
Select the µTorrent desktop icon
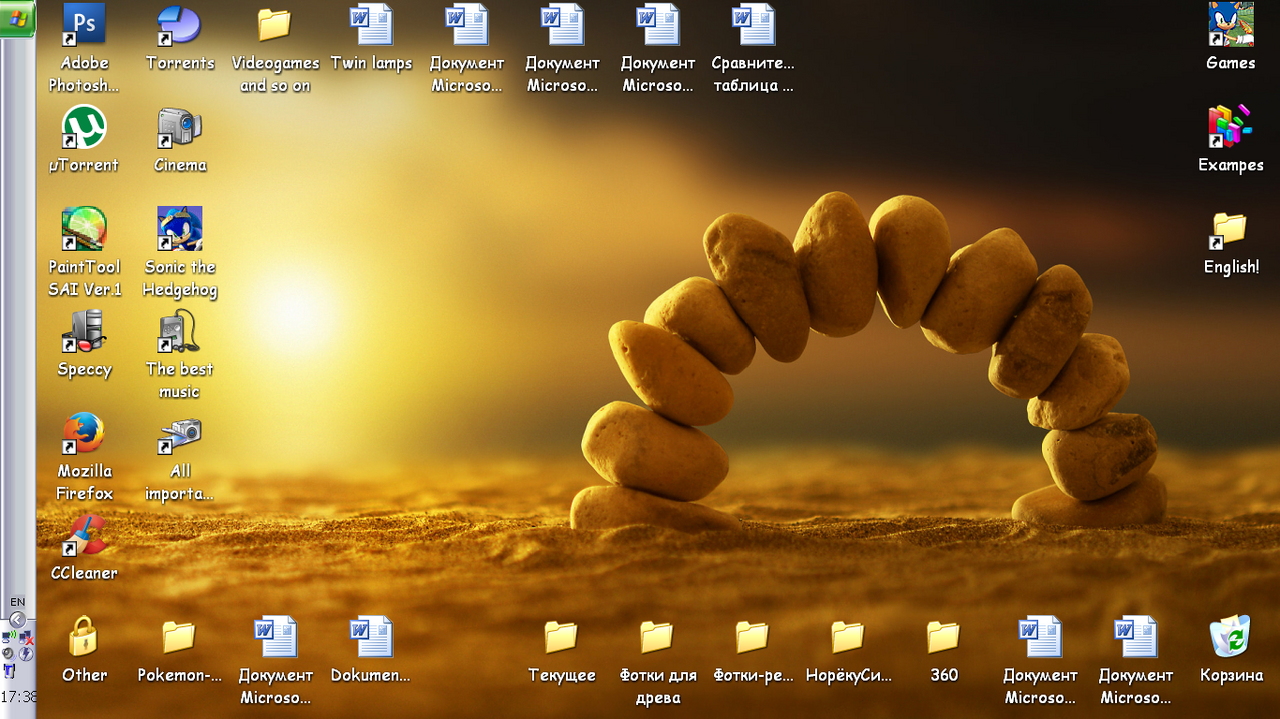pos(84,128)
